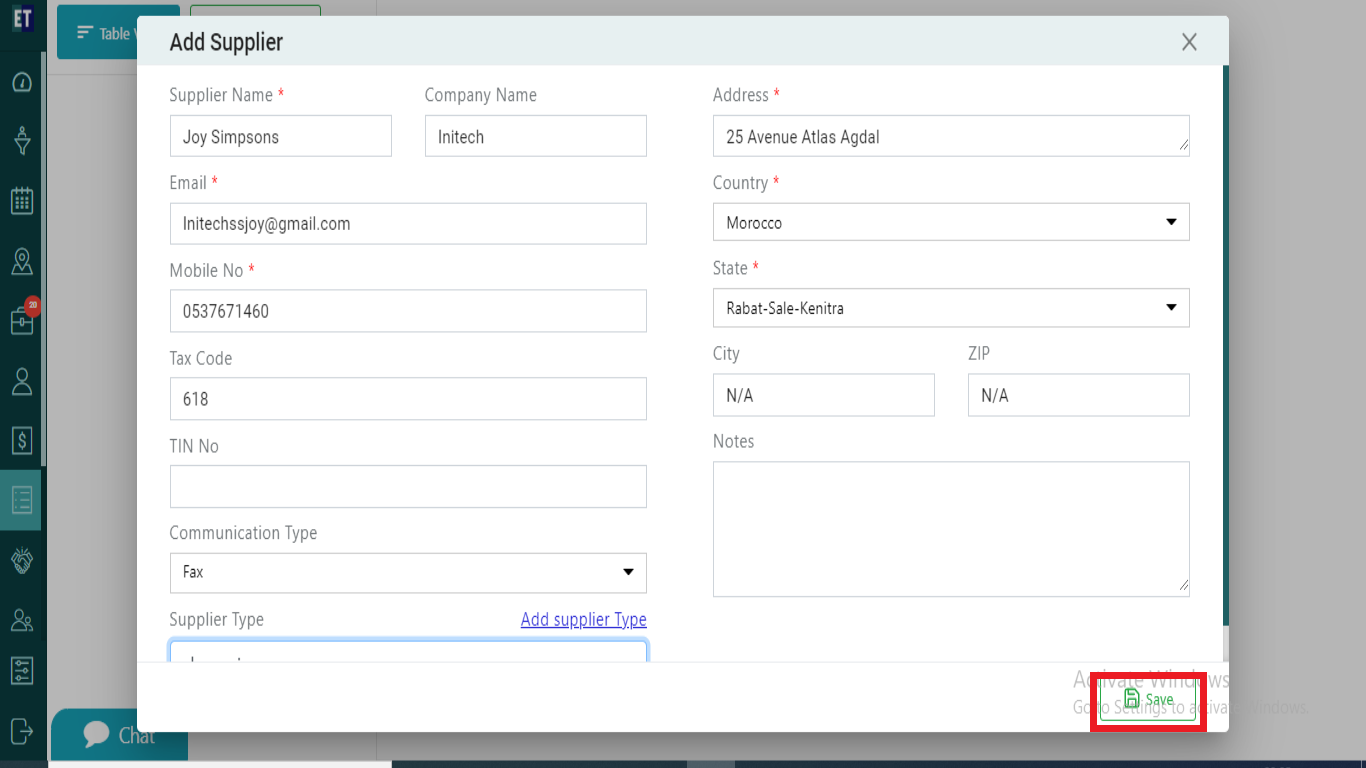Open the funnel leads icon in sidebar

click(22, 141)
